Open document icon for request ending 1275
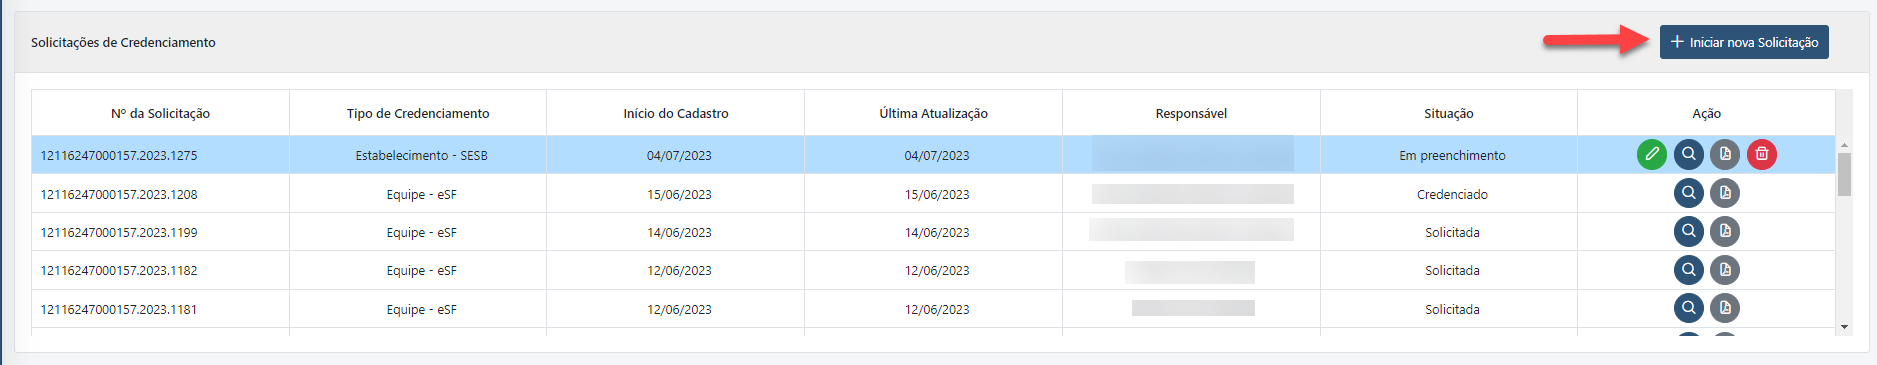Screen dimensions: 1877x365 (x=1725, y=154)
